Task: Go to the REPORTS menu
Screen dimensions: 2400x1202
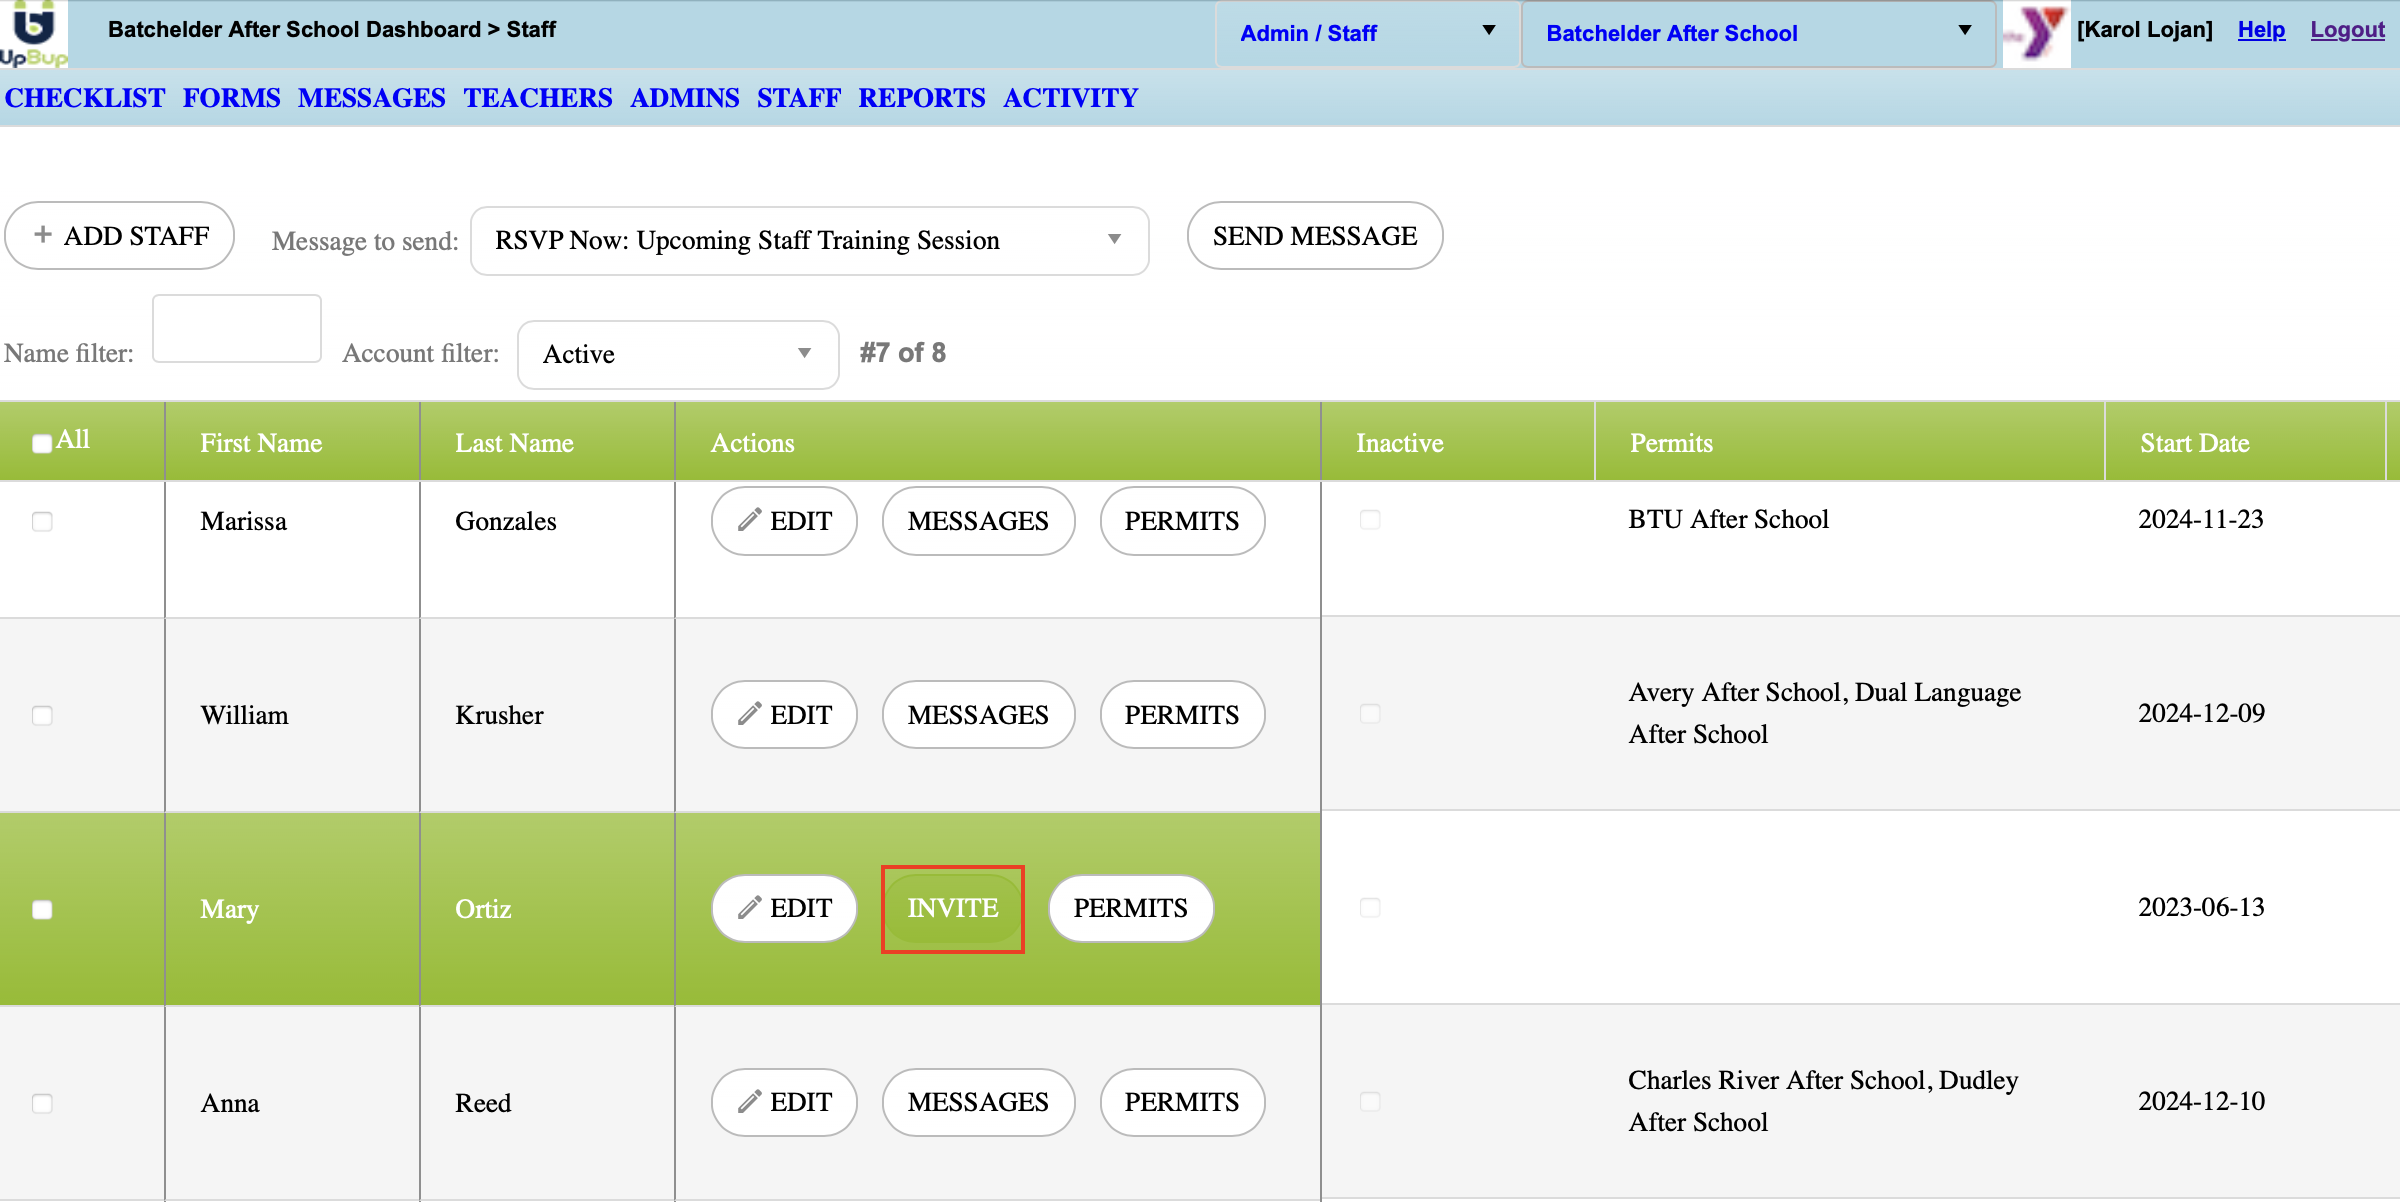Action: click(921, 98)
